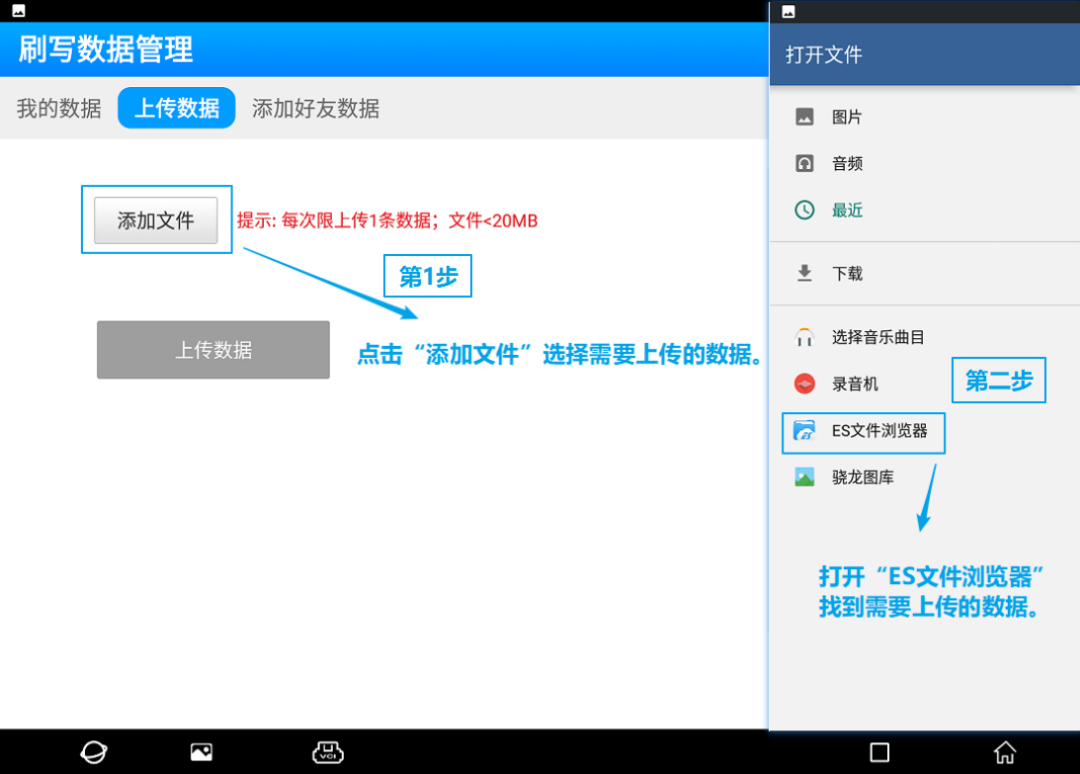Click the 下载 download arrow icon
Viewport: 1080px width, 774px height.
coord(804,273)
